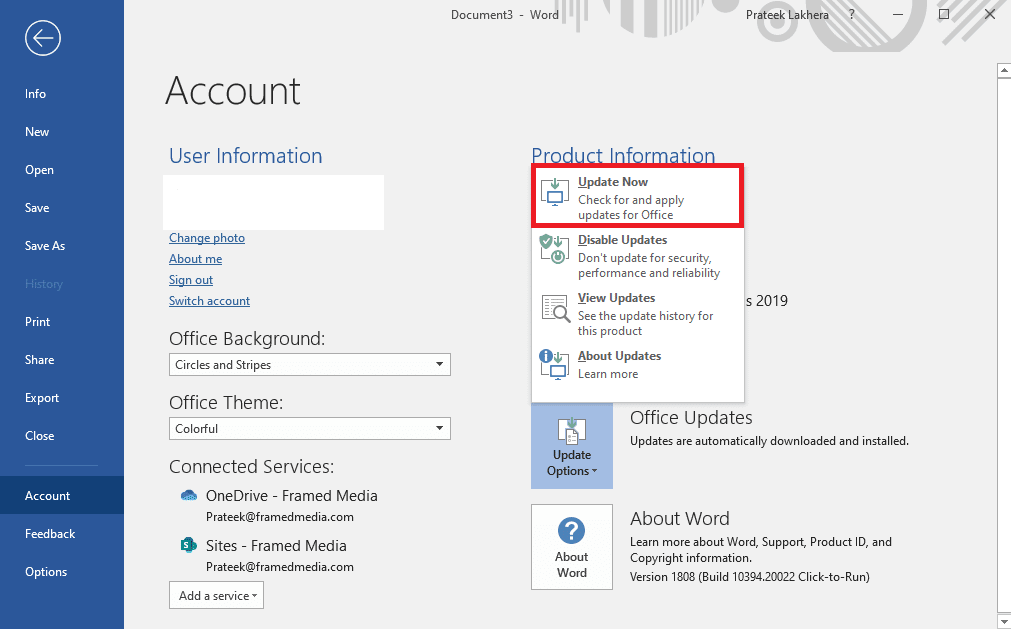Click the OneDrive cloud icon
This screenshot has height=629, width=1011.
click(188, 496)
